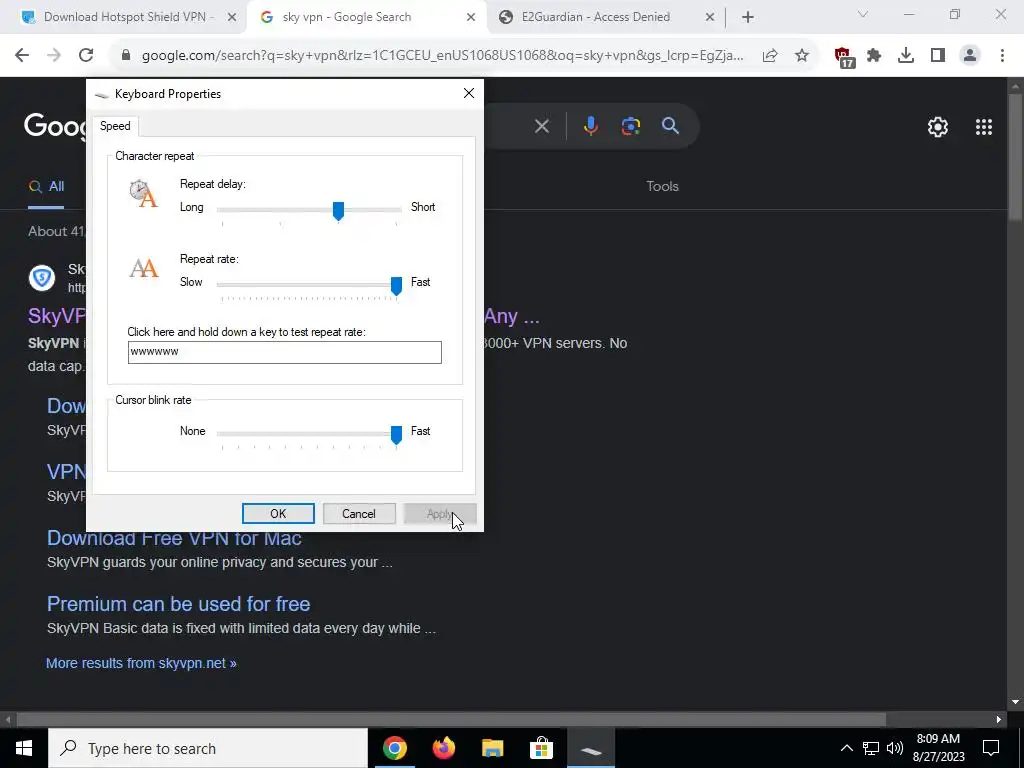Click the vertical page scrollbar
This screenshot has width=1024, height=768.
pyautogui.click(x=1015, y=158)
